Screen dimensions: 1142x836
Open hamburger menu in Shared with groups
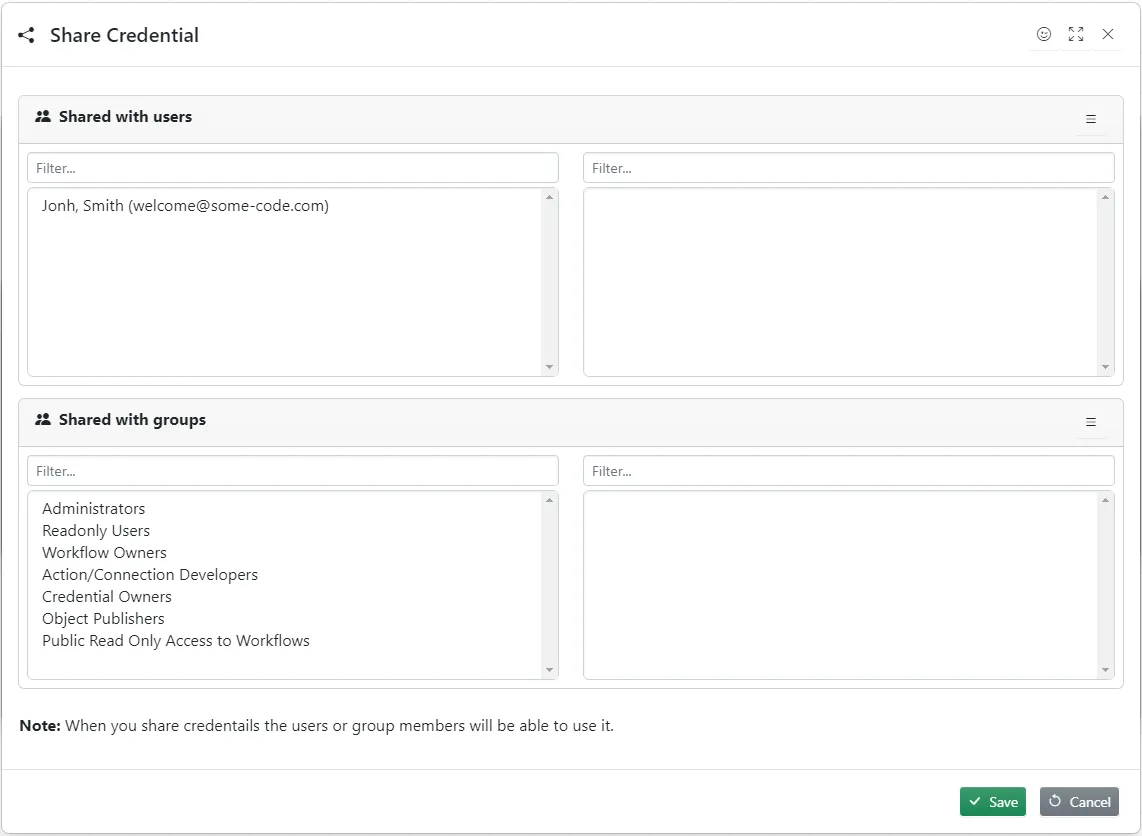1091,422
